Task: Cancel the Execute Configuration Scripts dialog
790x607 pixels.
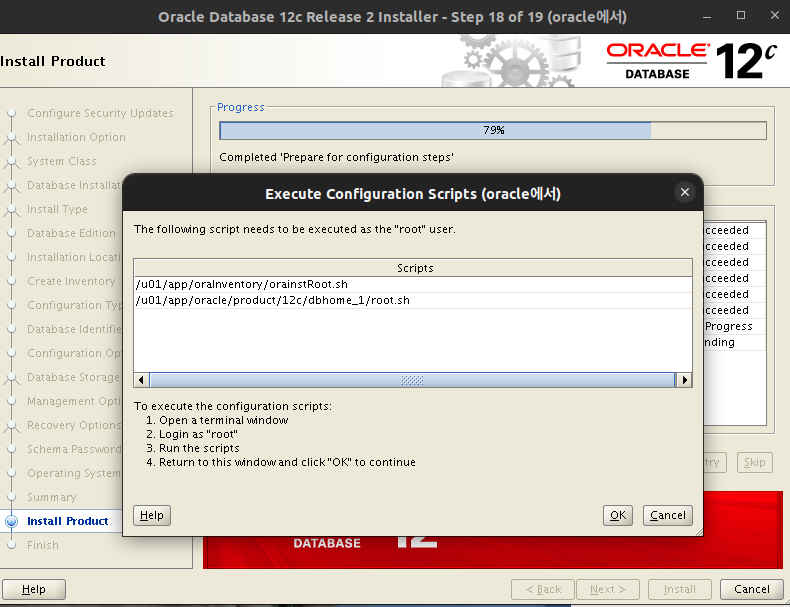Action: coord(668,515)
